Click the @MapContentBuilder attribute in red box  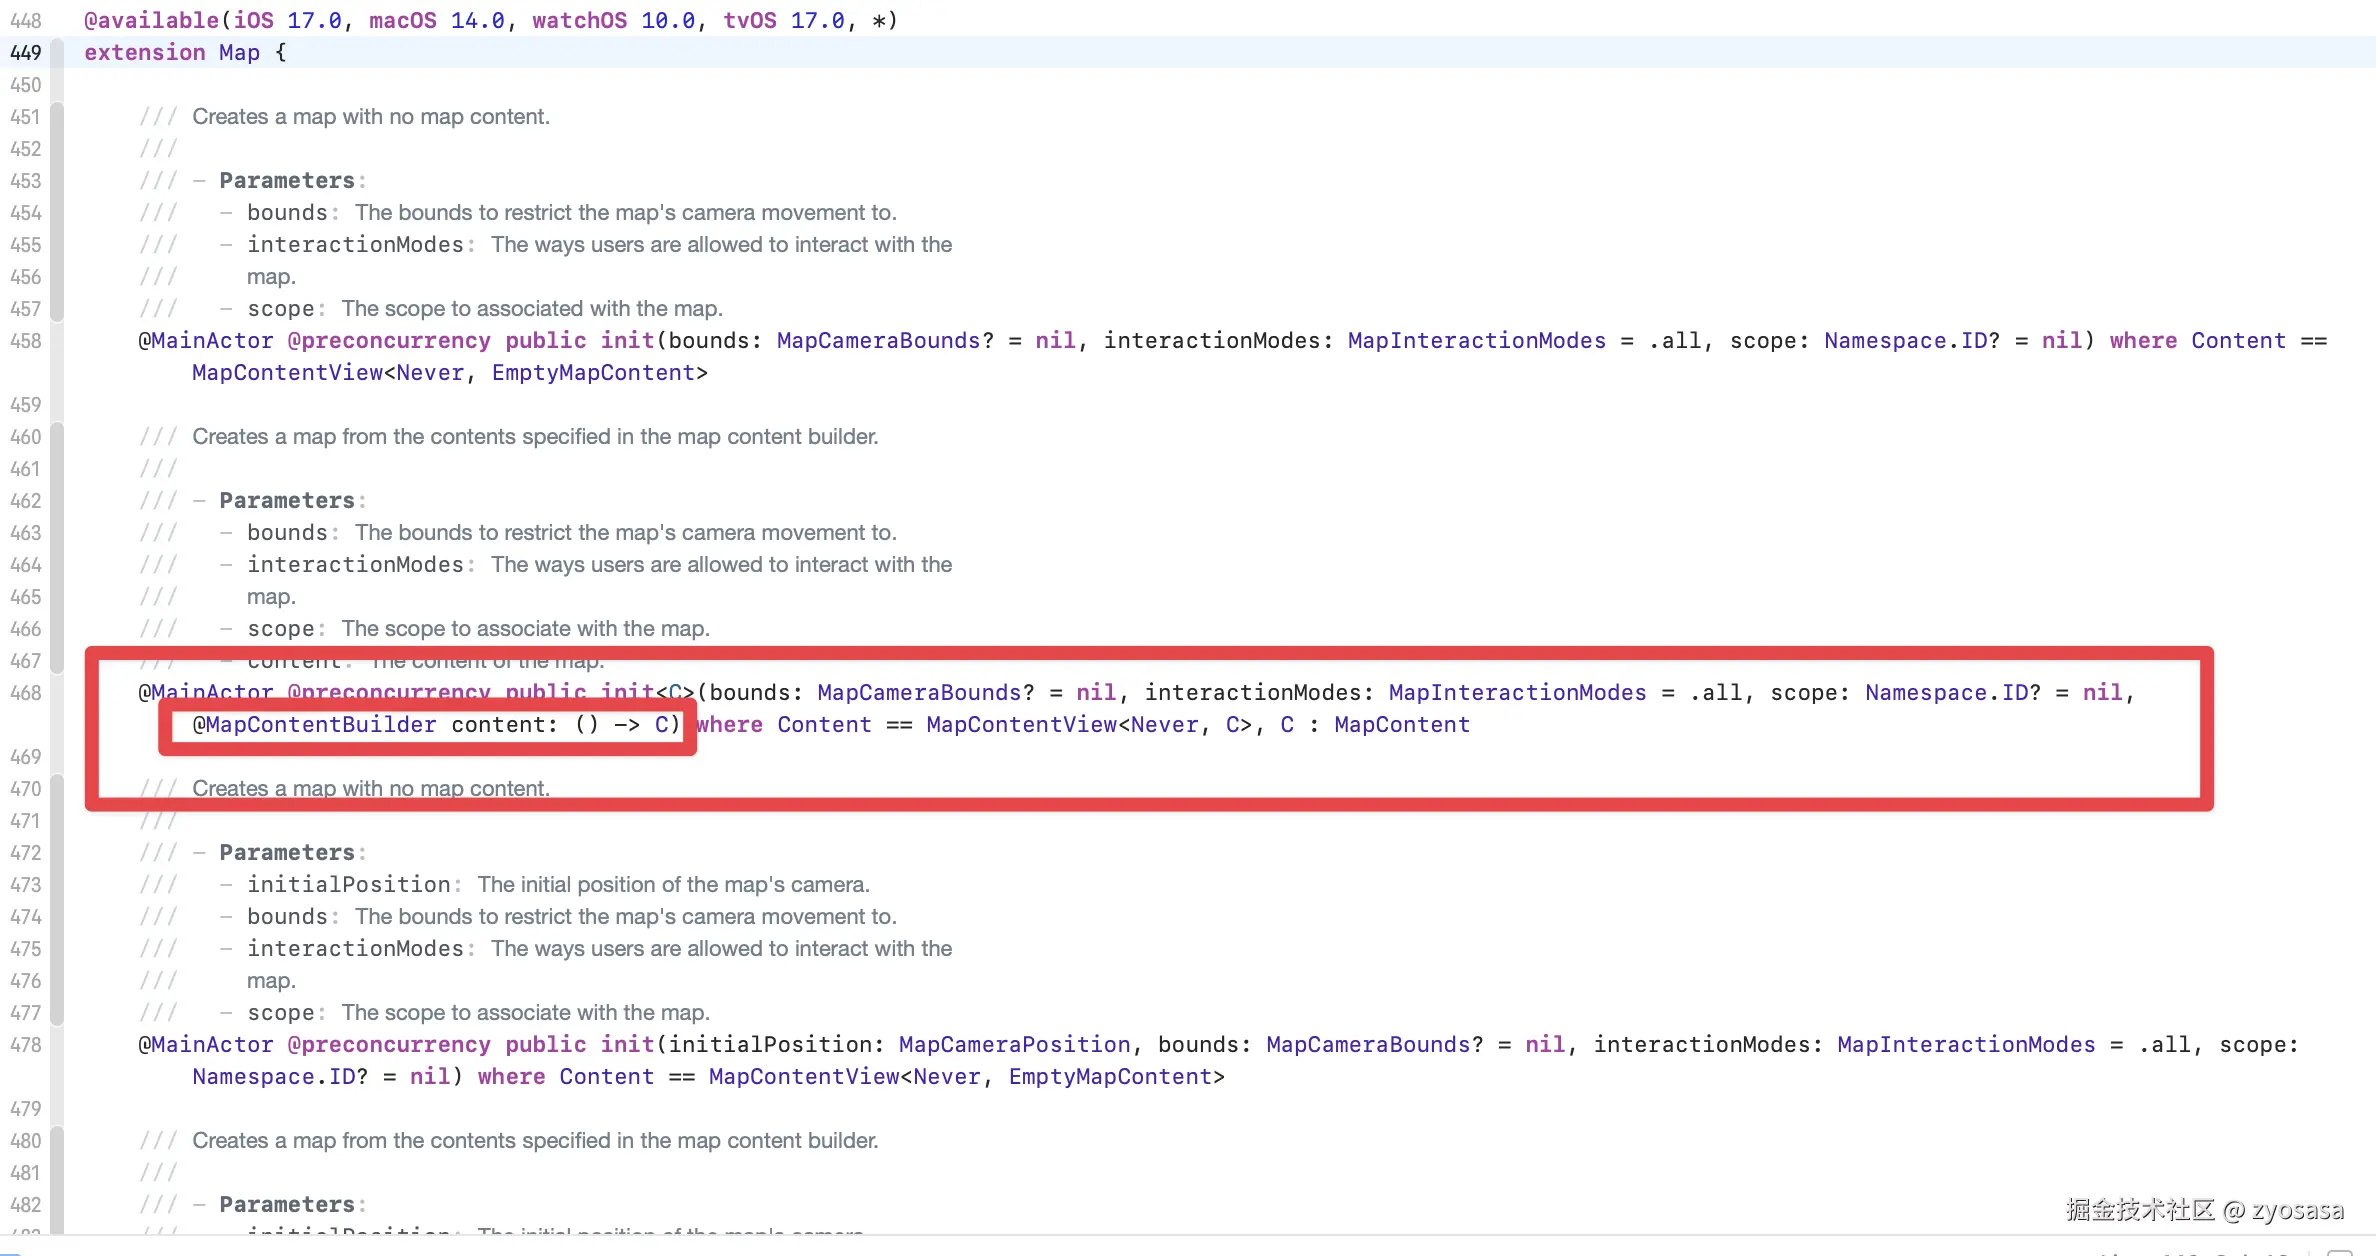[314, 725]
